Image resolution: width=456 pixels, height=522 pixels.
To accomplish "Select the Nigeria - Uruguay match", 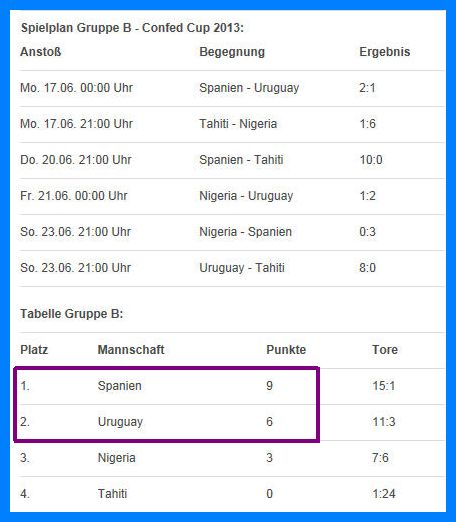I will coord(246,196).
